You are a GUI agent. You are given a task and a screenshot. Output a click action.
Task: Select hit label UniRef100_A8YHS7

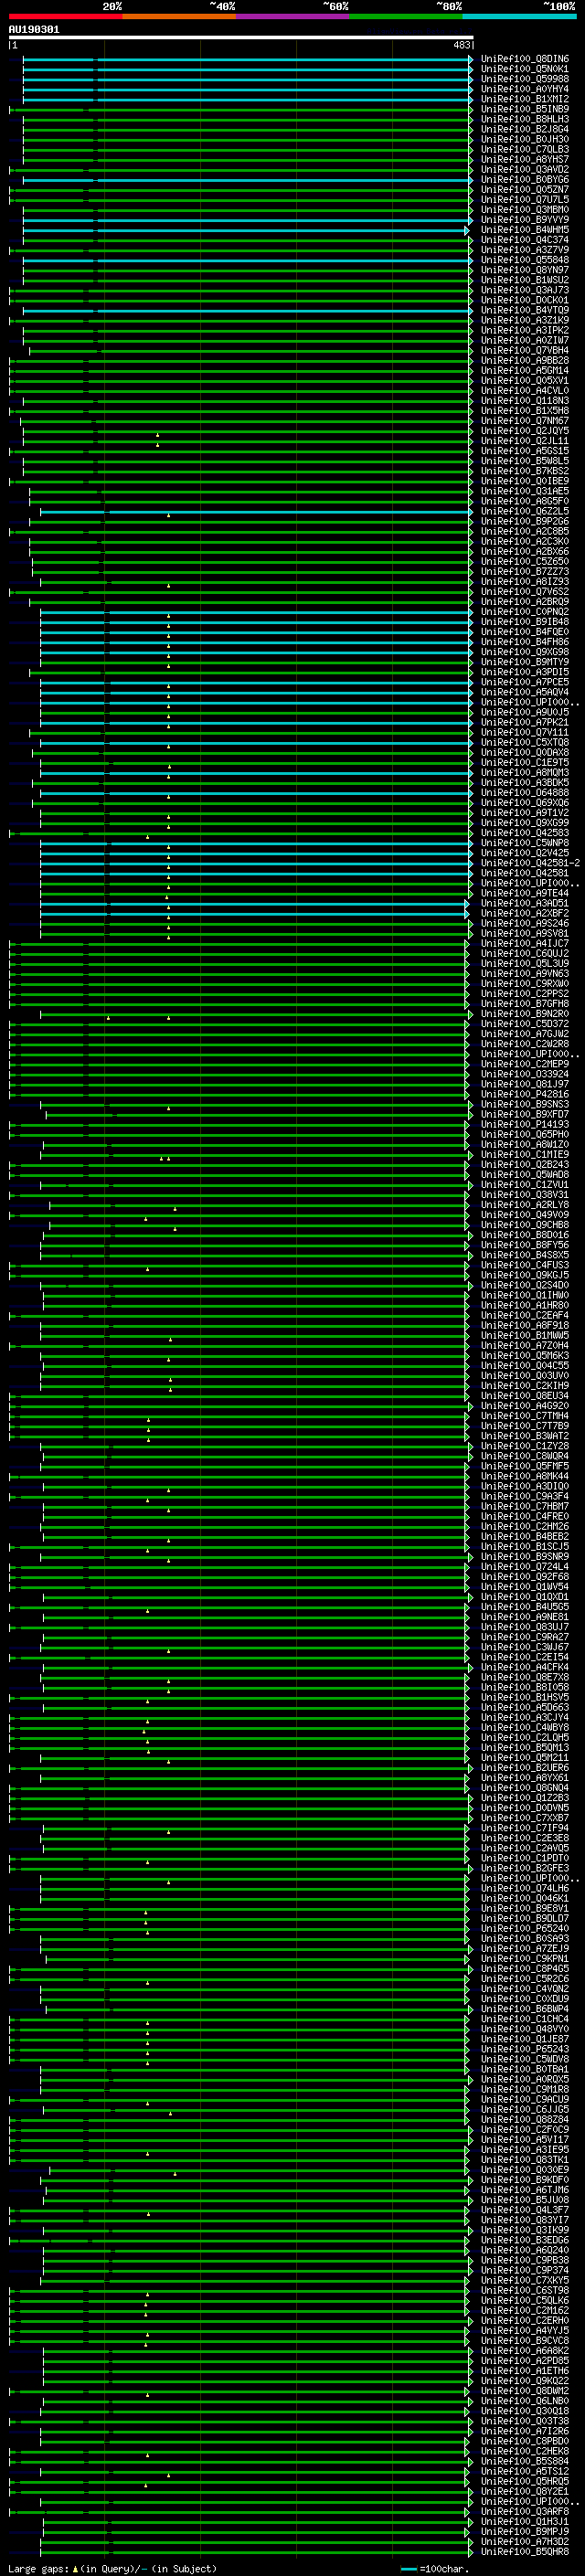pos(525,159)
